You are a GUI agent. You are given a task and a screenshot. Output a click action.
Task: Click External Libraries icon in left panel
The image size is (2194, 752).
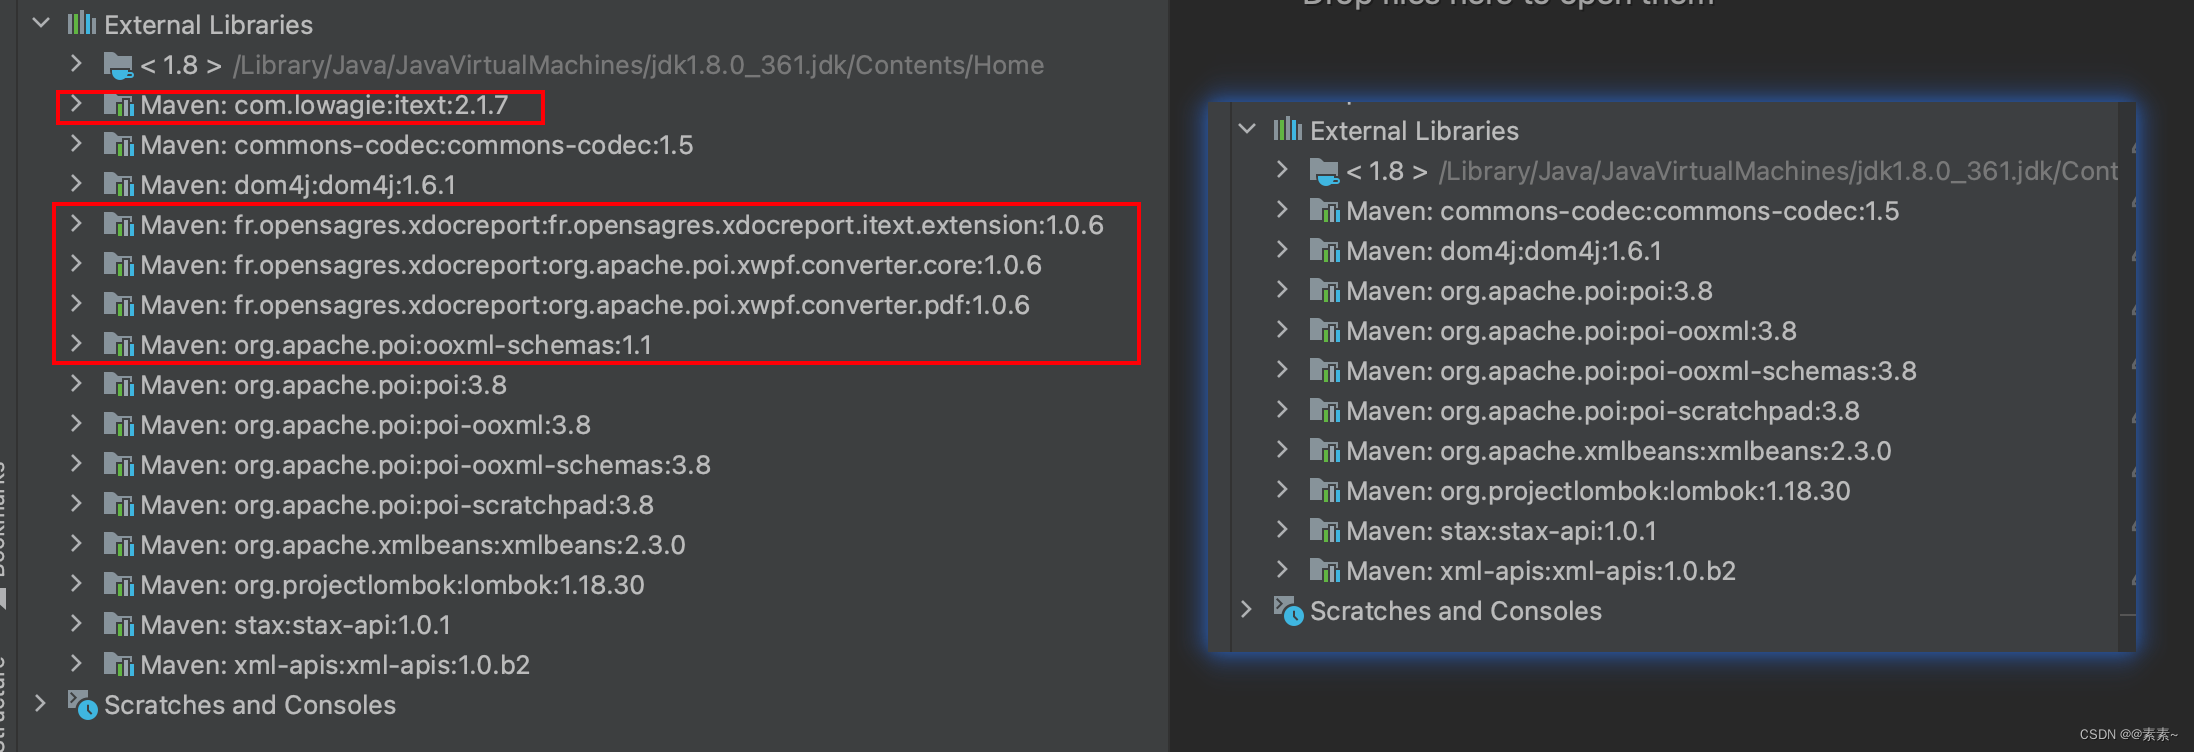click(x=82, y=23)
